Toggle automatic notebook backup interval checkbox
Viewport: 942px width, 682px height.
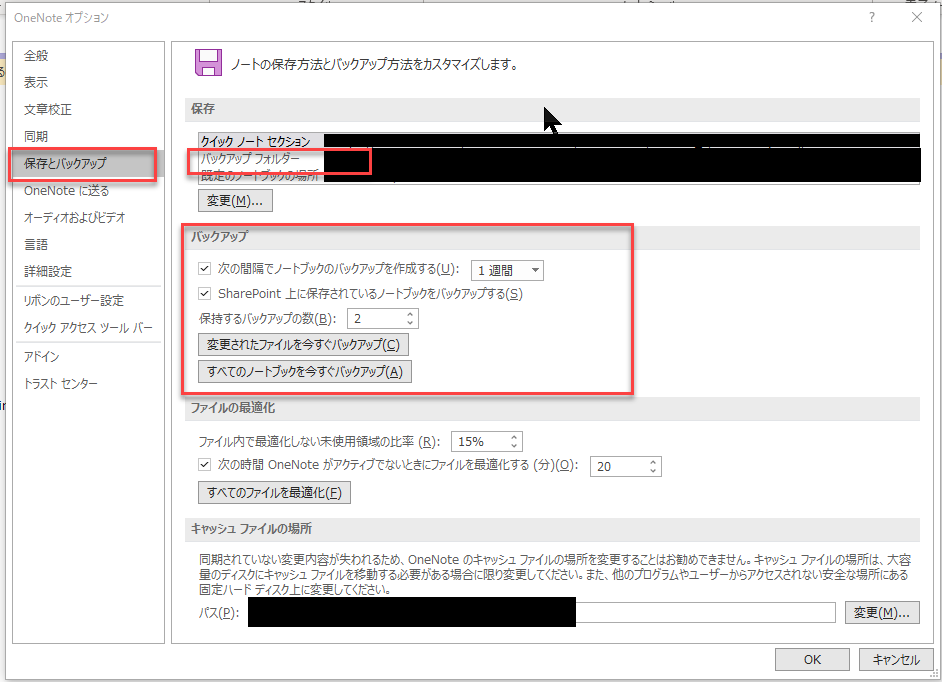click(205, 269)
